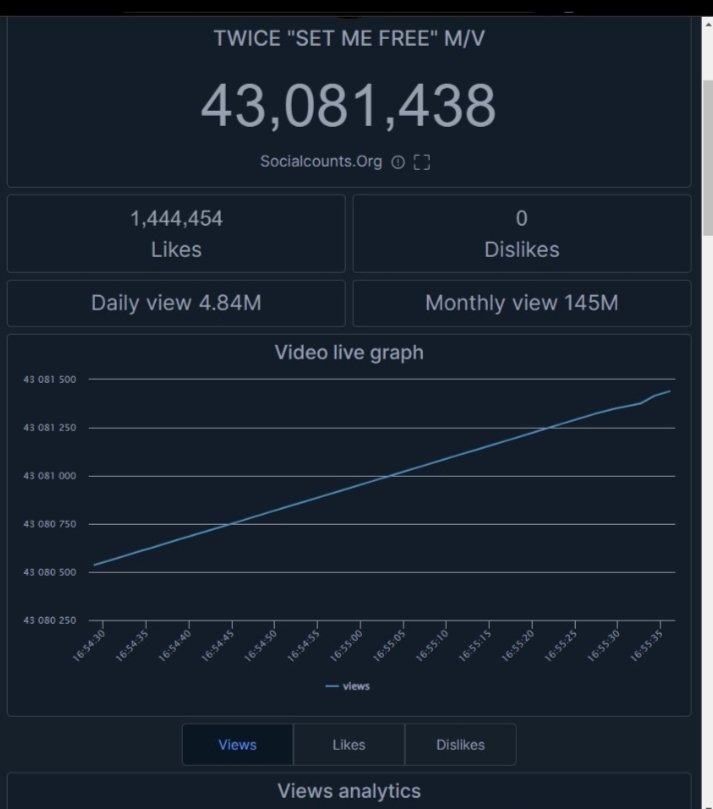Click the 16:55:20 time axis label

coord(518,645)
